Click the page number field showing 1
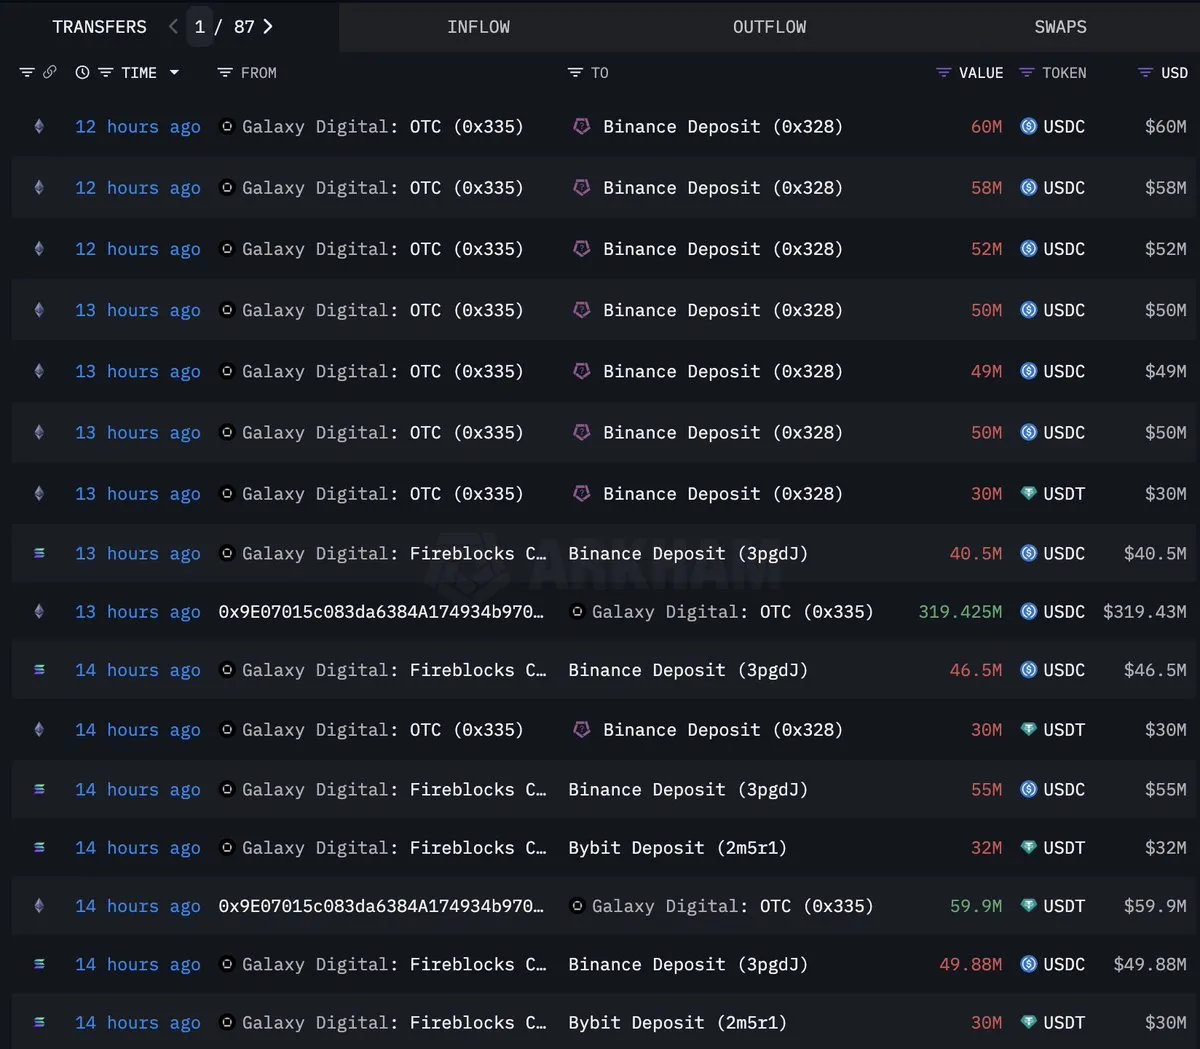1200x1049 pixels. pyautogui.click(x=200, y=26)
